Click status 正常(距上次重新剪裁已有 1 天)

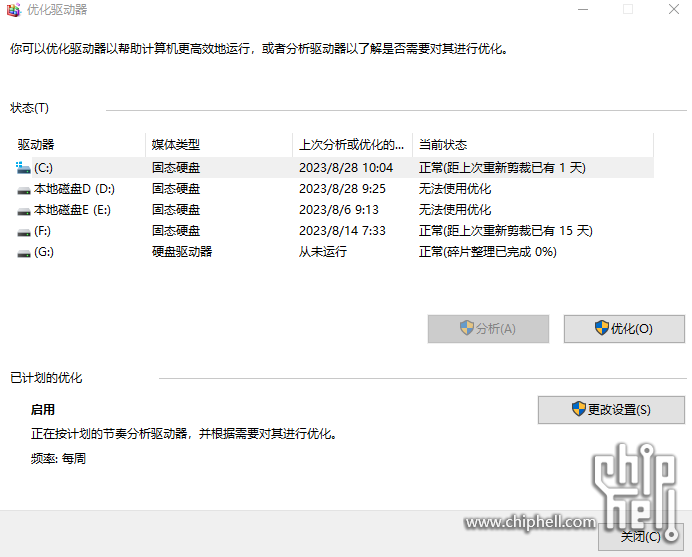coord(502,168)
